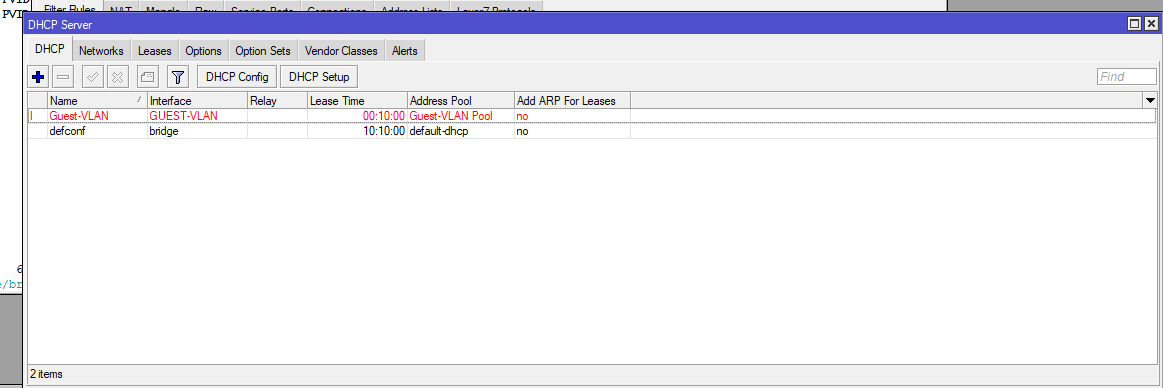The image size is (1163, 388).
Task: Click the bridge interface cell
Action: pos(197,131)
